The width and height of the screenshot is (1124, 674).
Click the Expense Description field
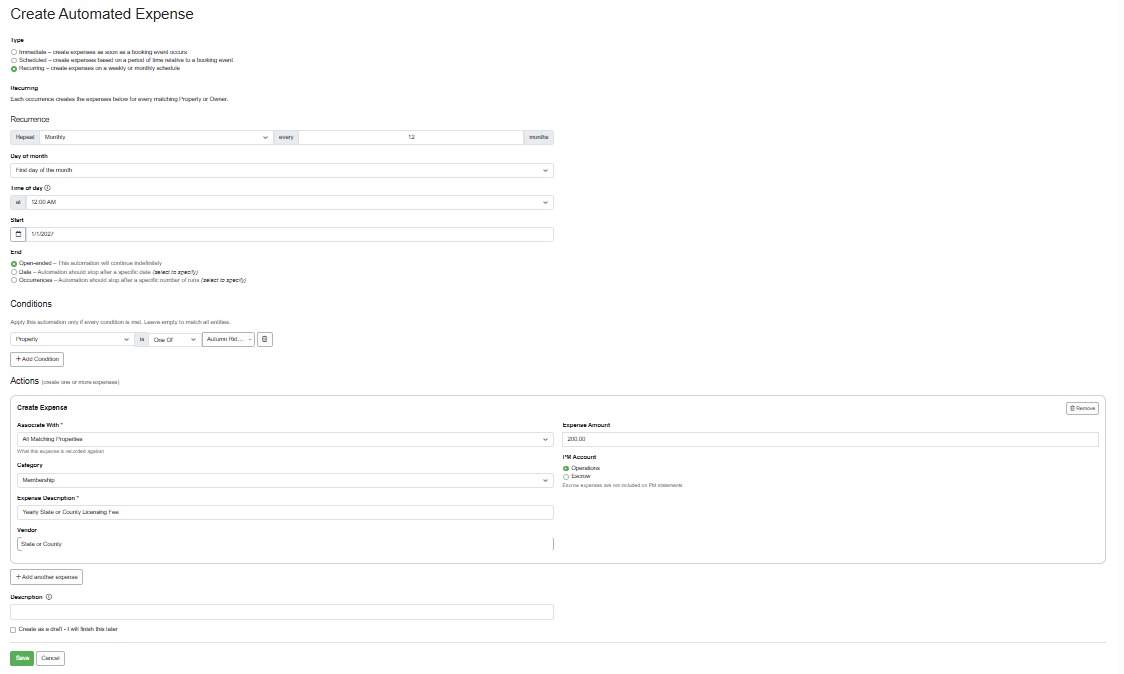(x=285, y=513)
